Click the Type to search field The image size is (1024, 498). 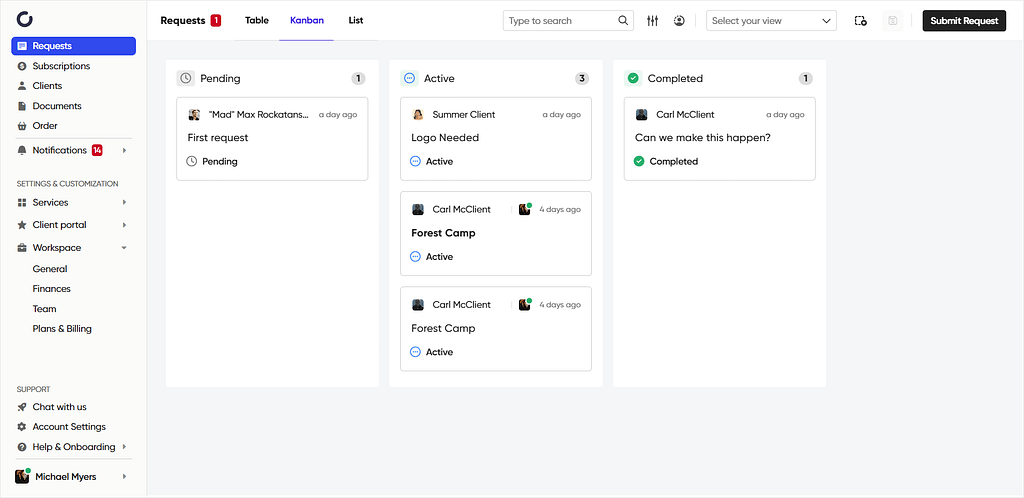click(x=568, y=20)
